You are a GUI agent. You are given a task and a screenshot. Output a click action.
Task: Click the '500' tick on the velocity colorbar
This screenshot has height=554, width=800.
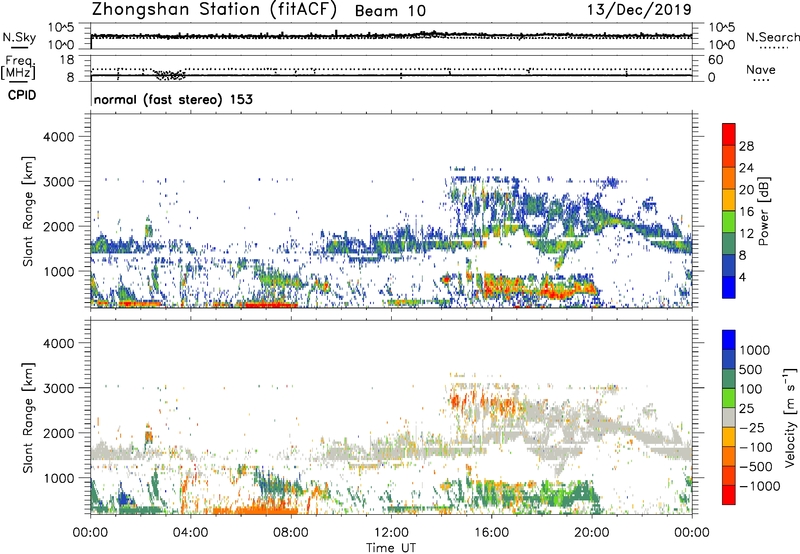[x=750, y=370]
